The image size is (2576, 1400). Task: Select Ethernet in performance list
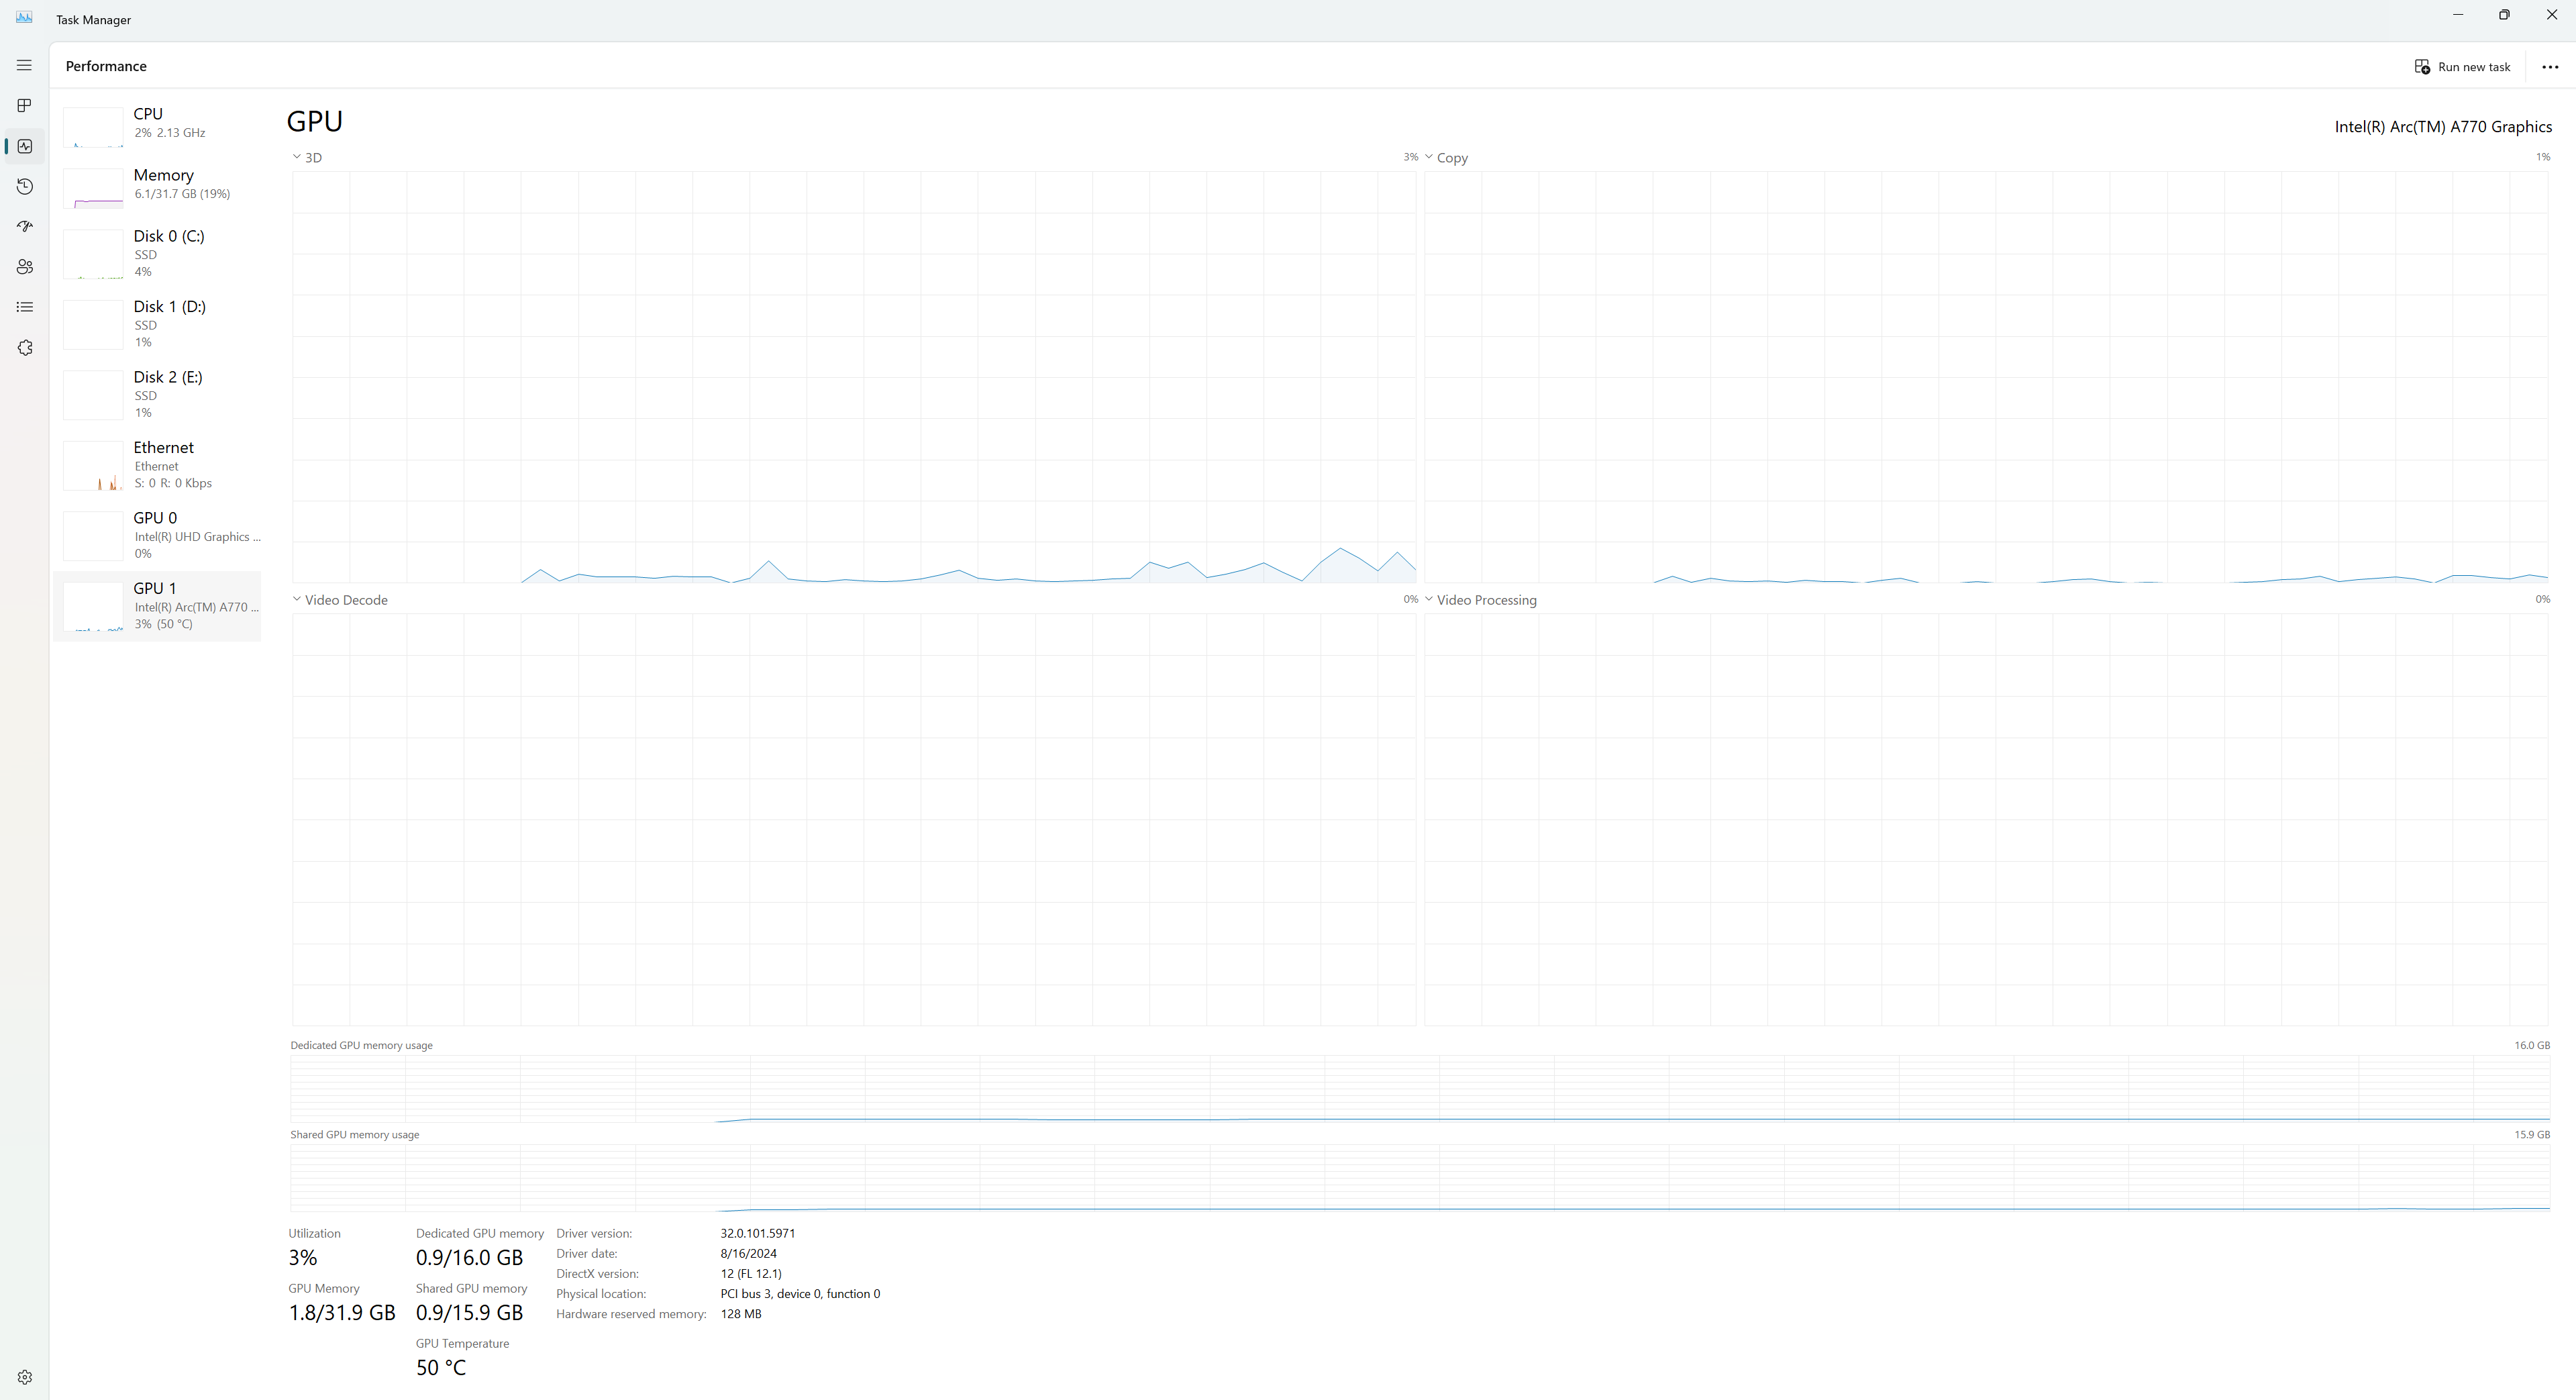158,465
